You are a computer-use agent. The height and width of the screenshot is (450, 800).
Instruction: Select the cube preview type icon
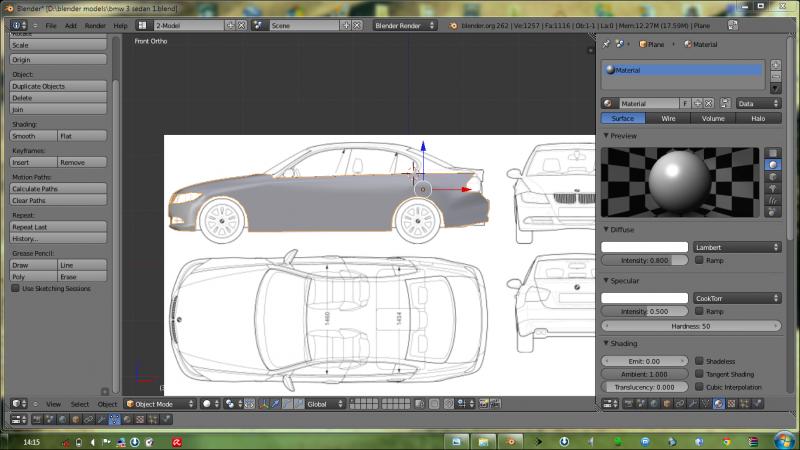coord(772,176)
